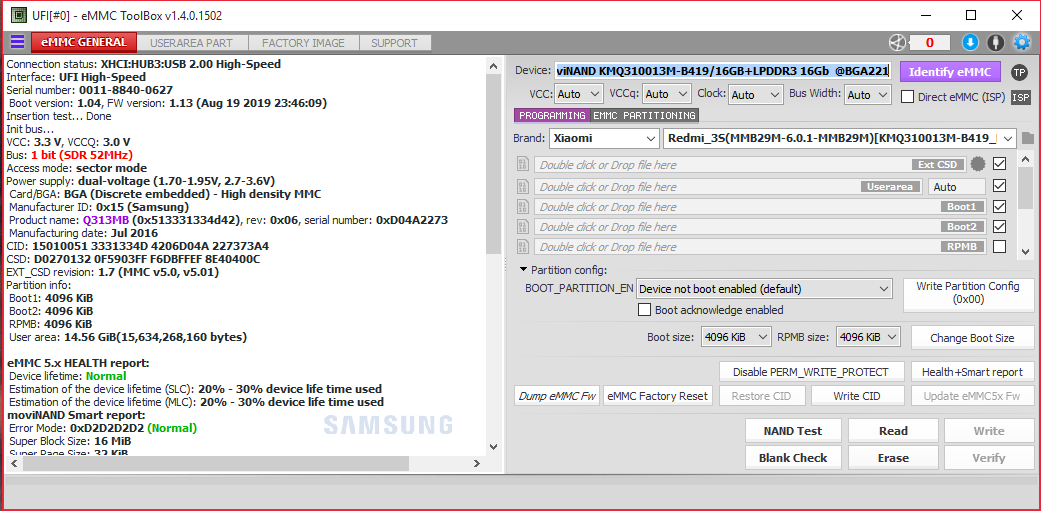Viewport: 1041px width, 511px height.
Task: Click the file icon of RPMB row
Action: pos(523,246)
